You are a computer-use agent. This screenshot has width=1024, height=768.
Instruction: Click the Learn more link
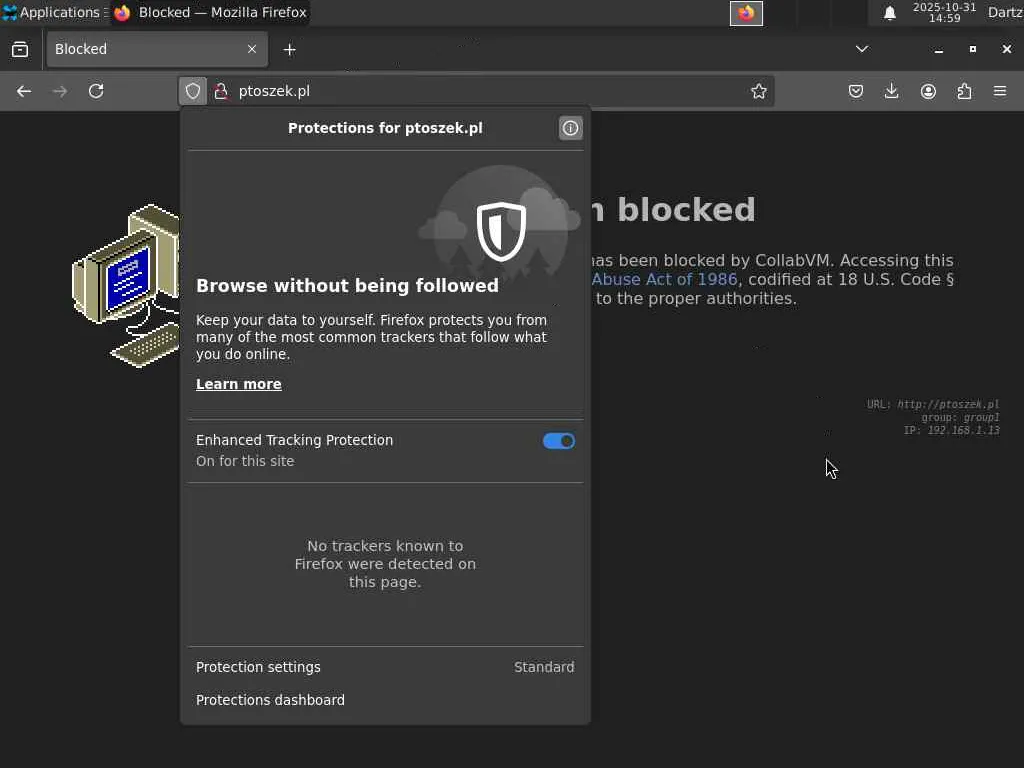coord(238,384)
